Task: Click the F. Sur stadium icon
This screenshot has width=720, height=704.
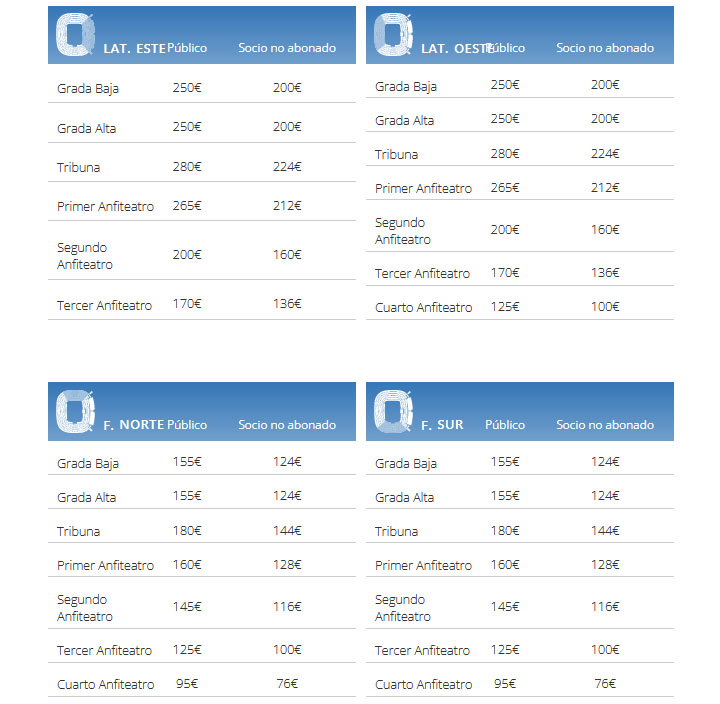Action: pyautogui.click(x=394, y=411)
